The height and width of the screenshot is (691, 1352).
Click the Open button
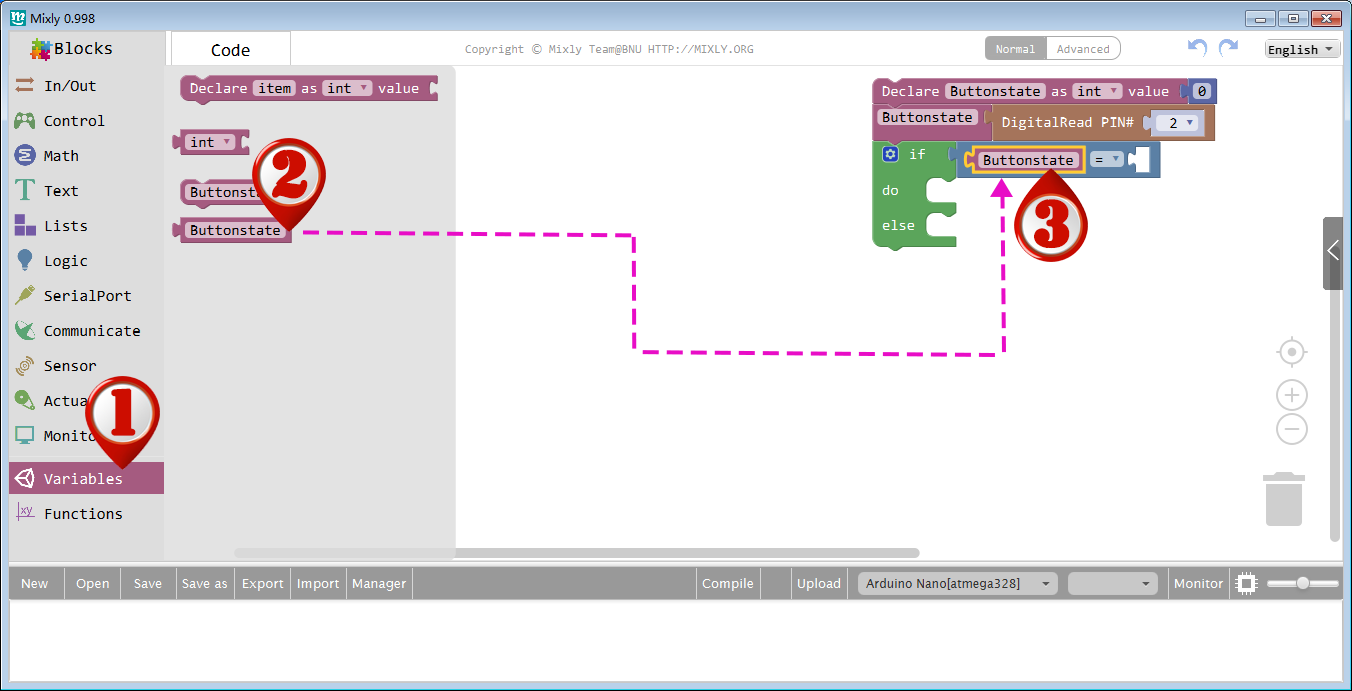click(93, 584)
